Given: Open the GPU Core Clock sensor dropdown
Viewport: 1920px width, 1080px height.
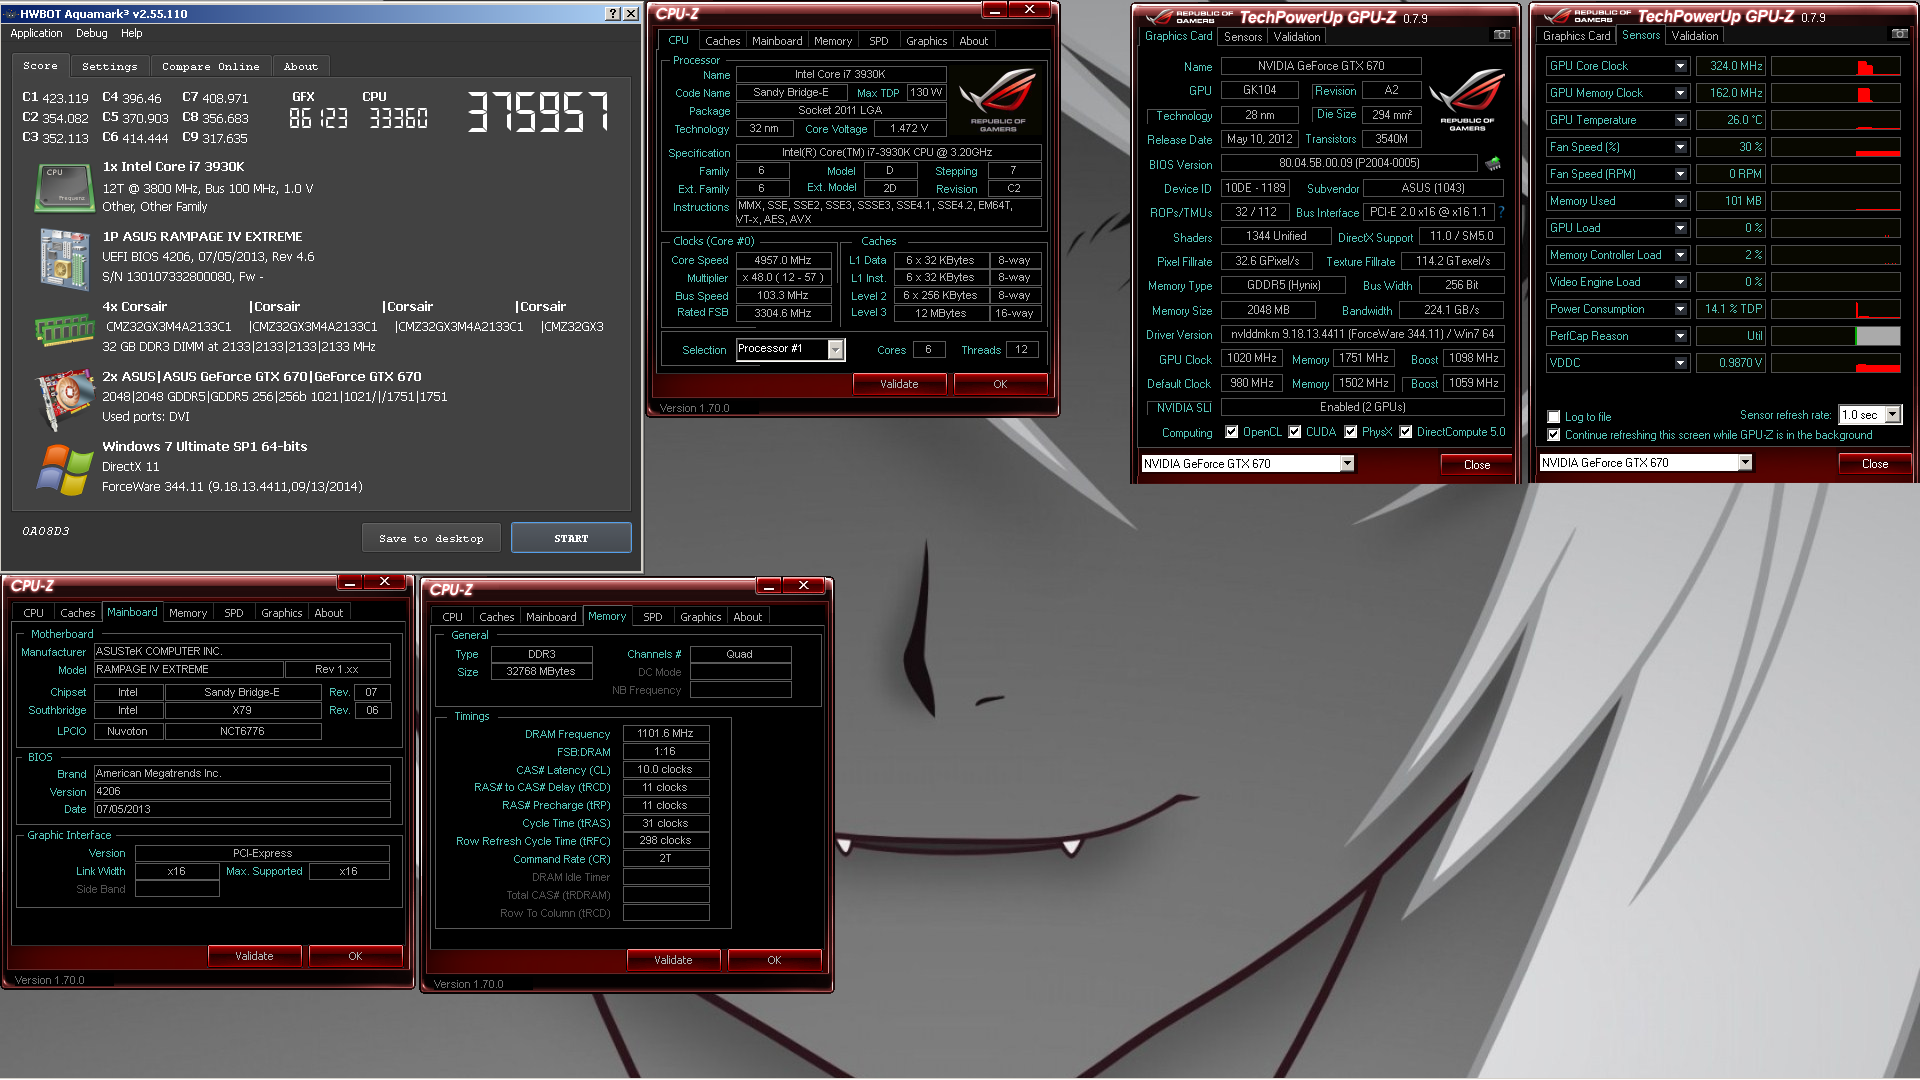Looking at the screenshot, I should [1681, 66].
